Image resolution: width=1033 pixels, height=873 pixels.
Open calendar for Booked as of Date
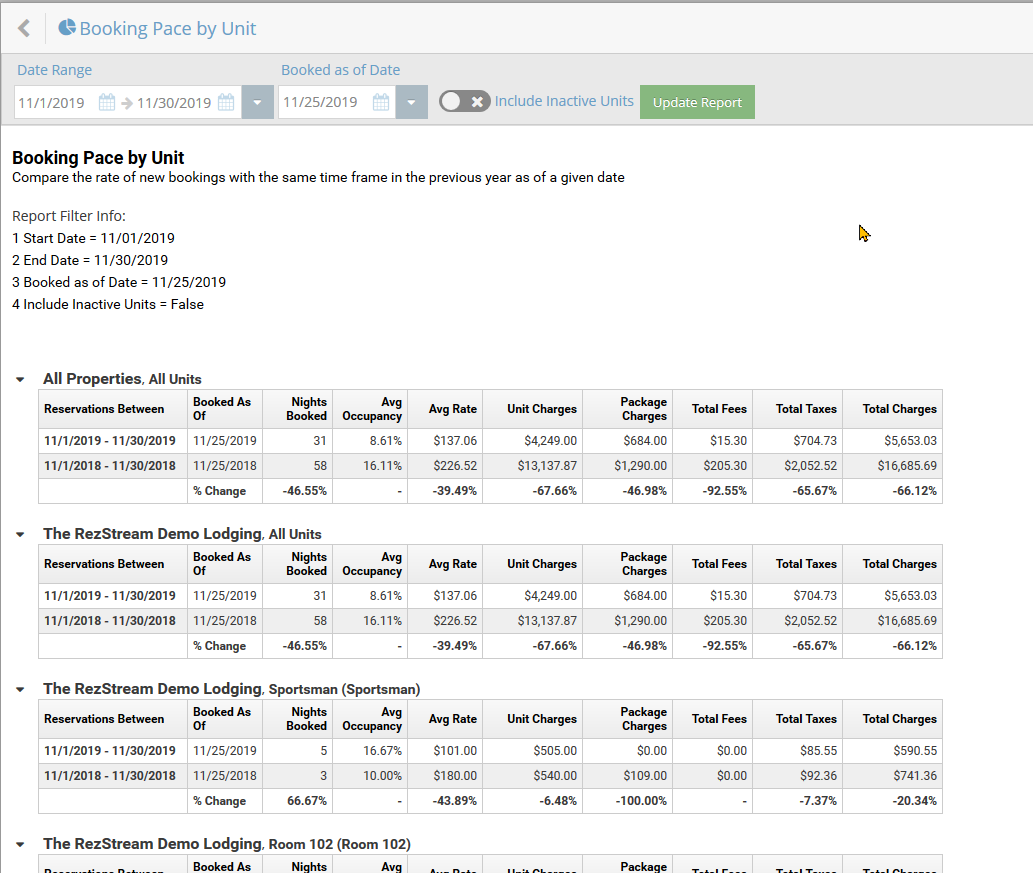[x=381, y=102]
